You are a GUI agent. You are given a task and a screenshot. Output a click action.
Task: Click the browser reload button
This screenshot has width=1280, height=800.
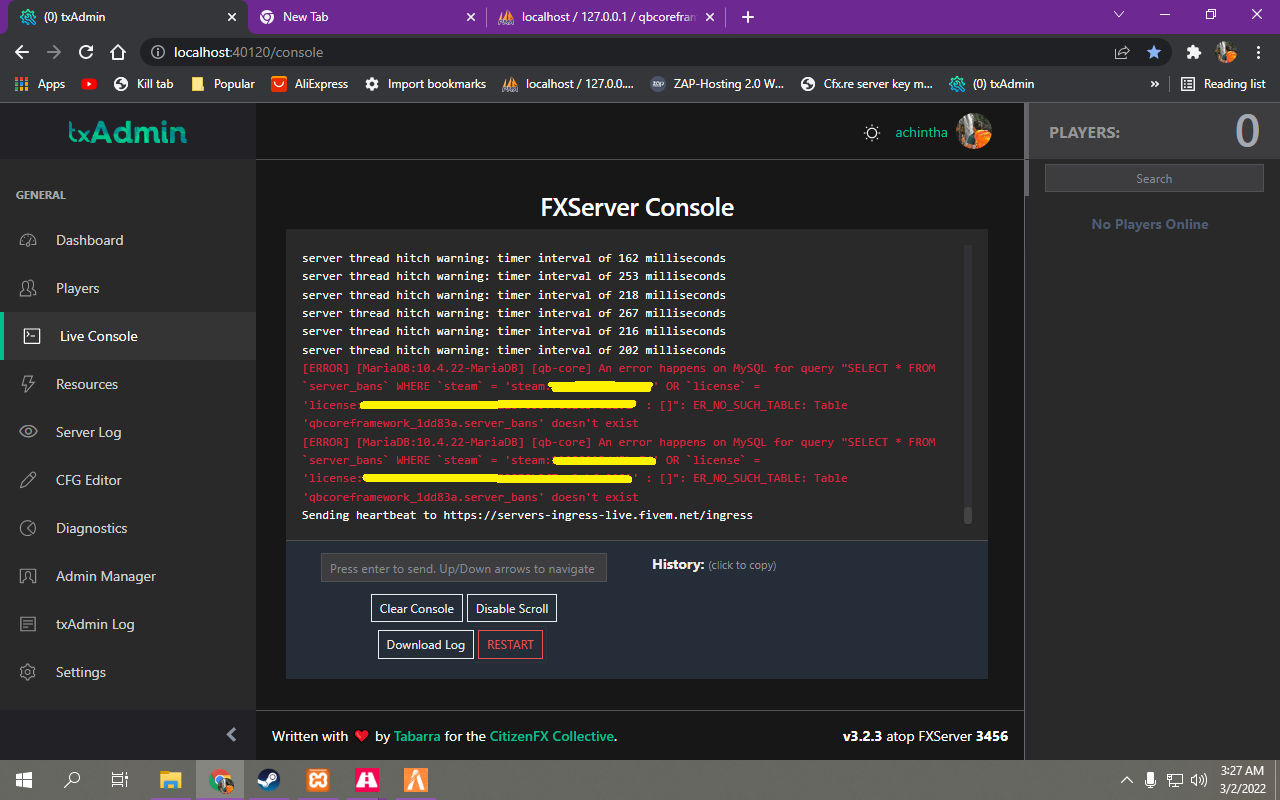click(86, 52)
